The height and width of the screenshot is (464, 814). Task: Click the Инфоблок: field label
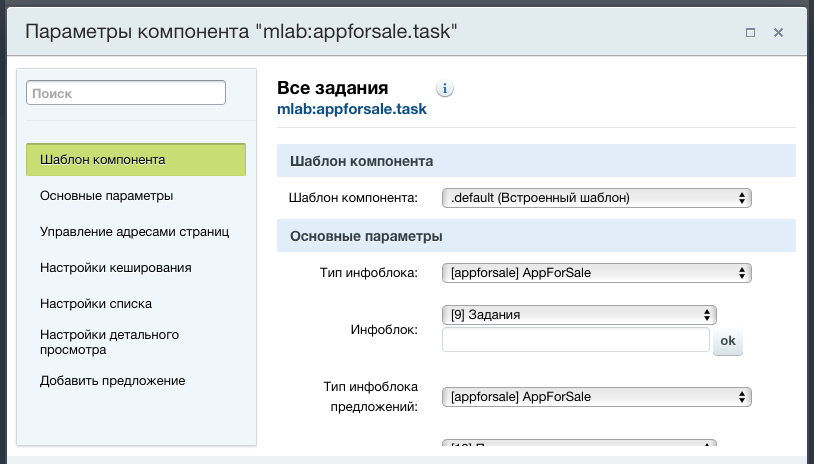tap(384, 330)
